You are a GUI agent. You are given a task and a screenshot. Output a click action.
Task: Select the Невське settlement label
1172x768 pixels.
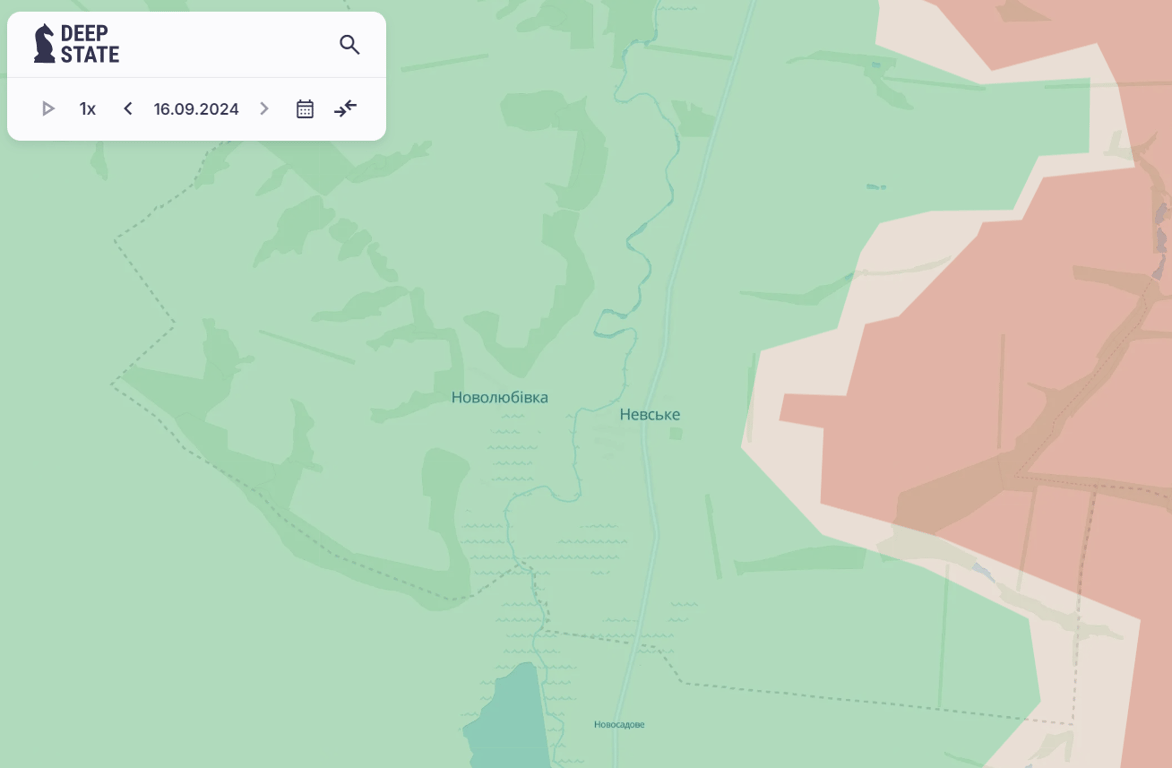pyautogui.click(x=649, y=414)
